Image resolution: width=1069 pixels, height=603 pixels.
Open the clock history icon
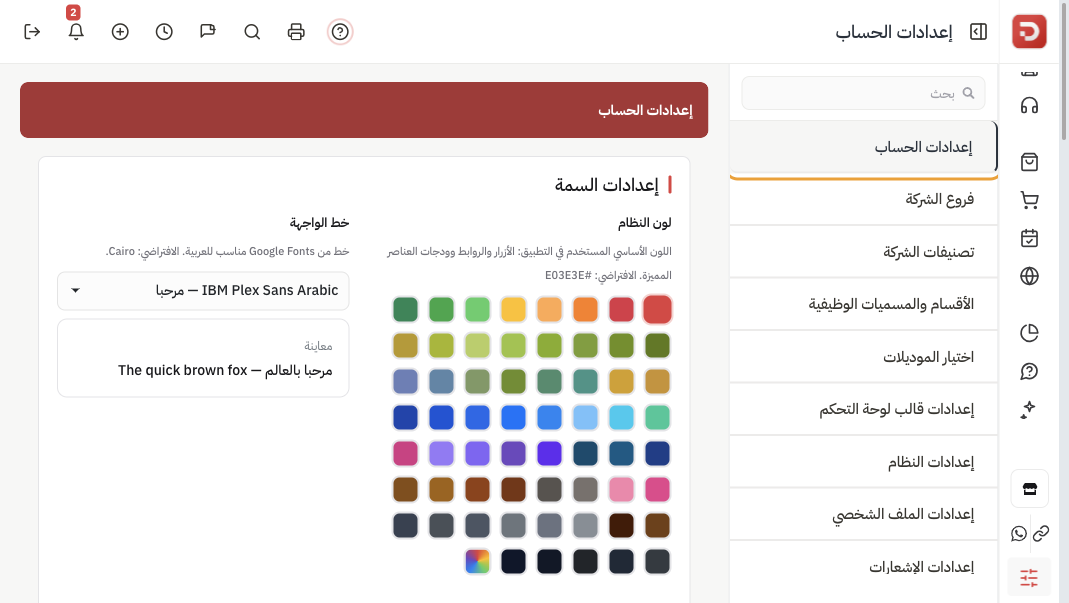(x=164, y=32)
